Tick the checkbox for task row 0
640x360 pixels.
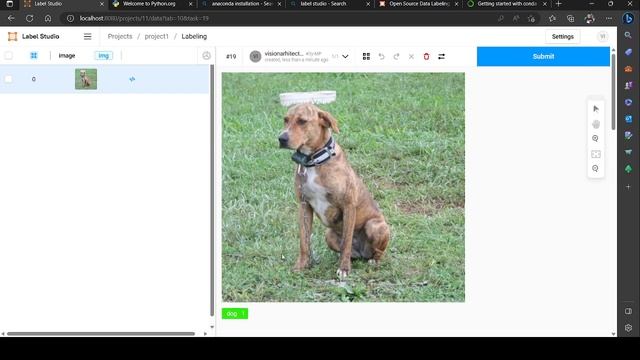point(9,79)
